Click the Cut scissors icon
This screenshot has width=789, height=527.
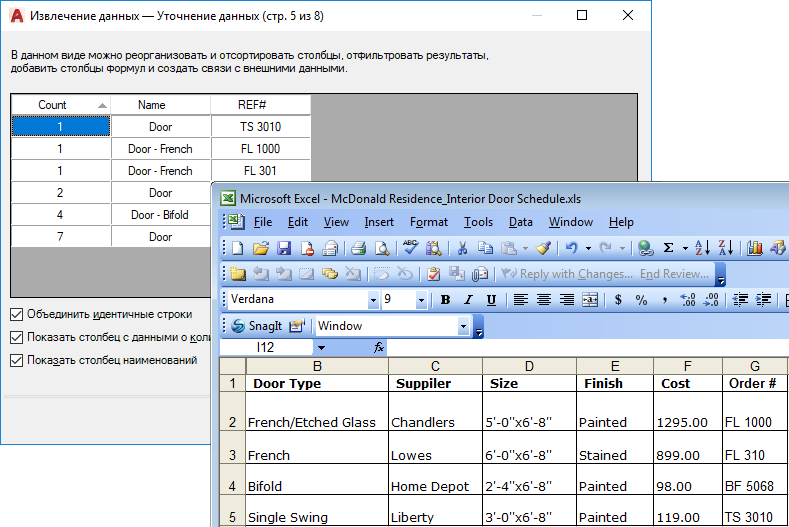click(x=462, y=248)
